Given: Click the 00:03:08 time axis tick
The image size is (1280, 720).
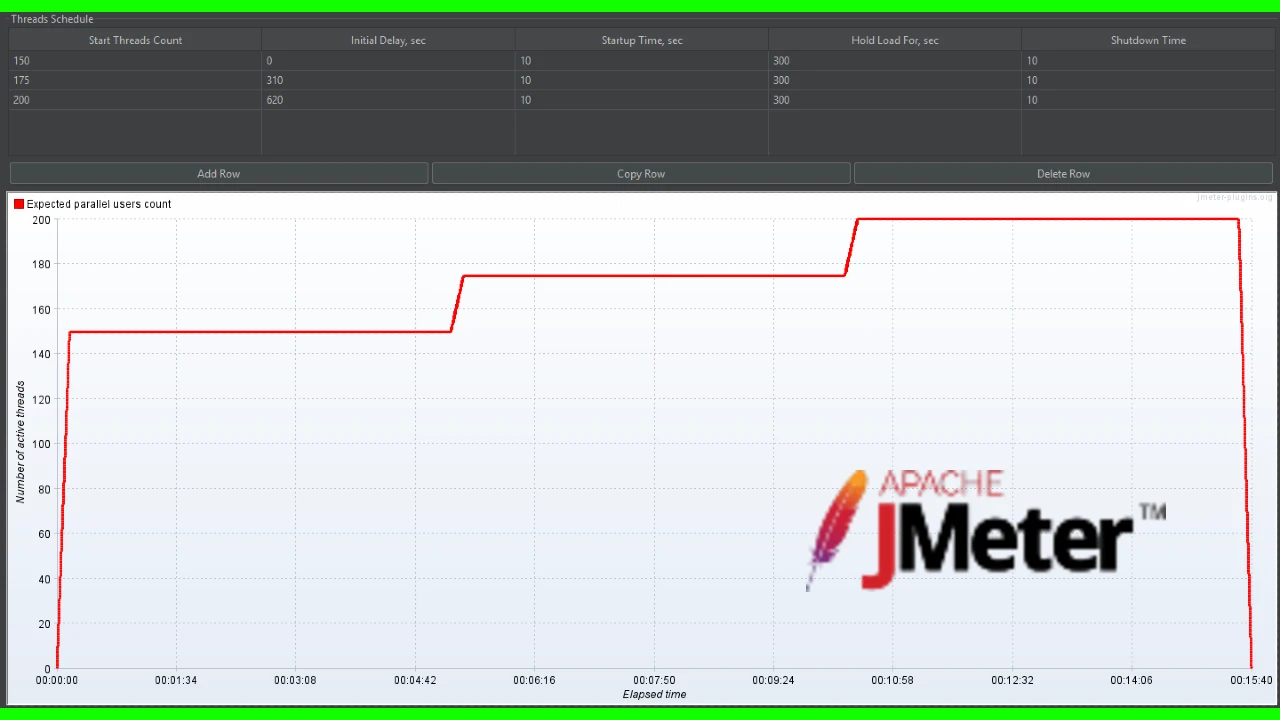Looking at the screenshot, I should pos(295,680).
